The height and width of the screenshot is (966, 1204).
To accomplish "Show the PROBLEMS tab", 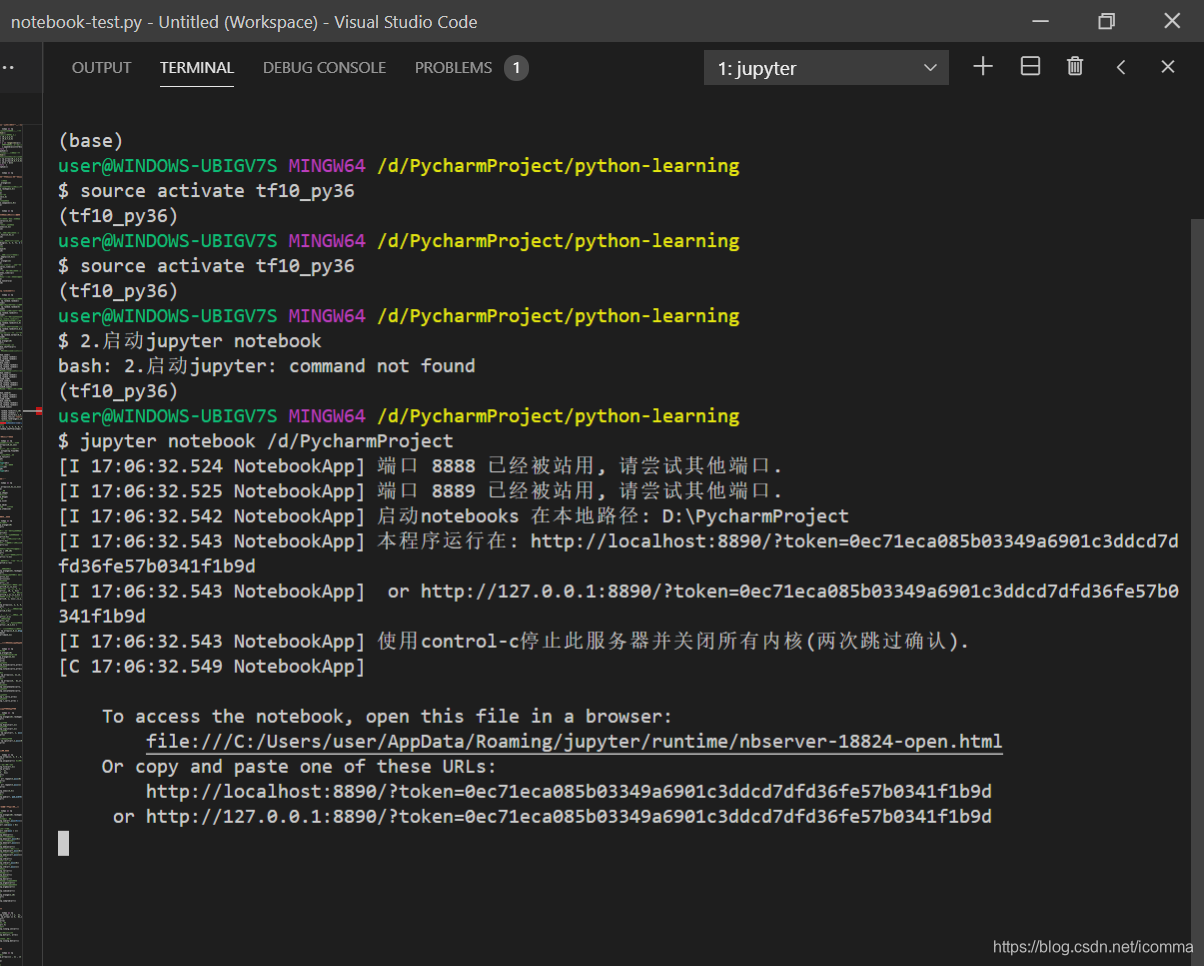I will pos(453,68).
